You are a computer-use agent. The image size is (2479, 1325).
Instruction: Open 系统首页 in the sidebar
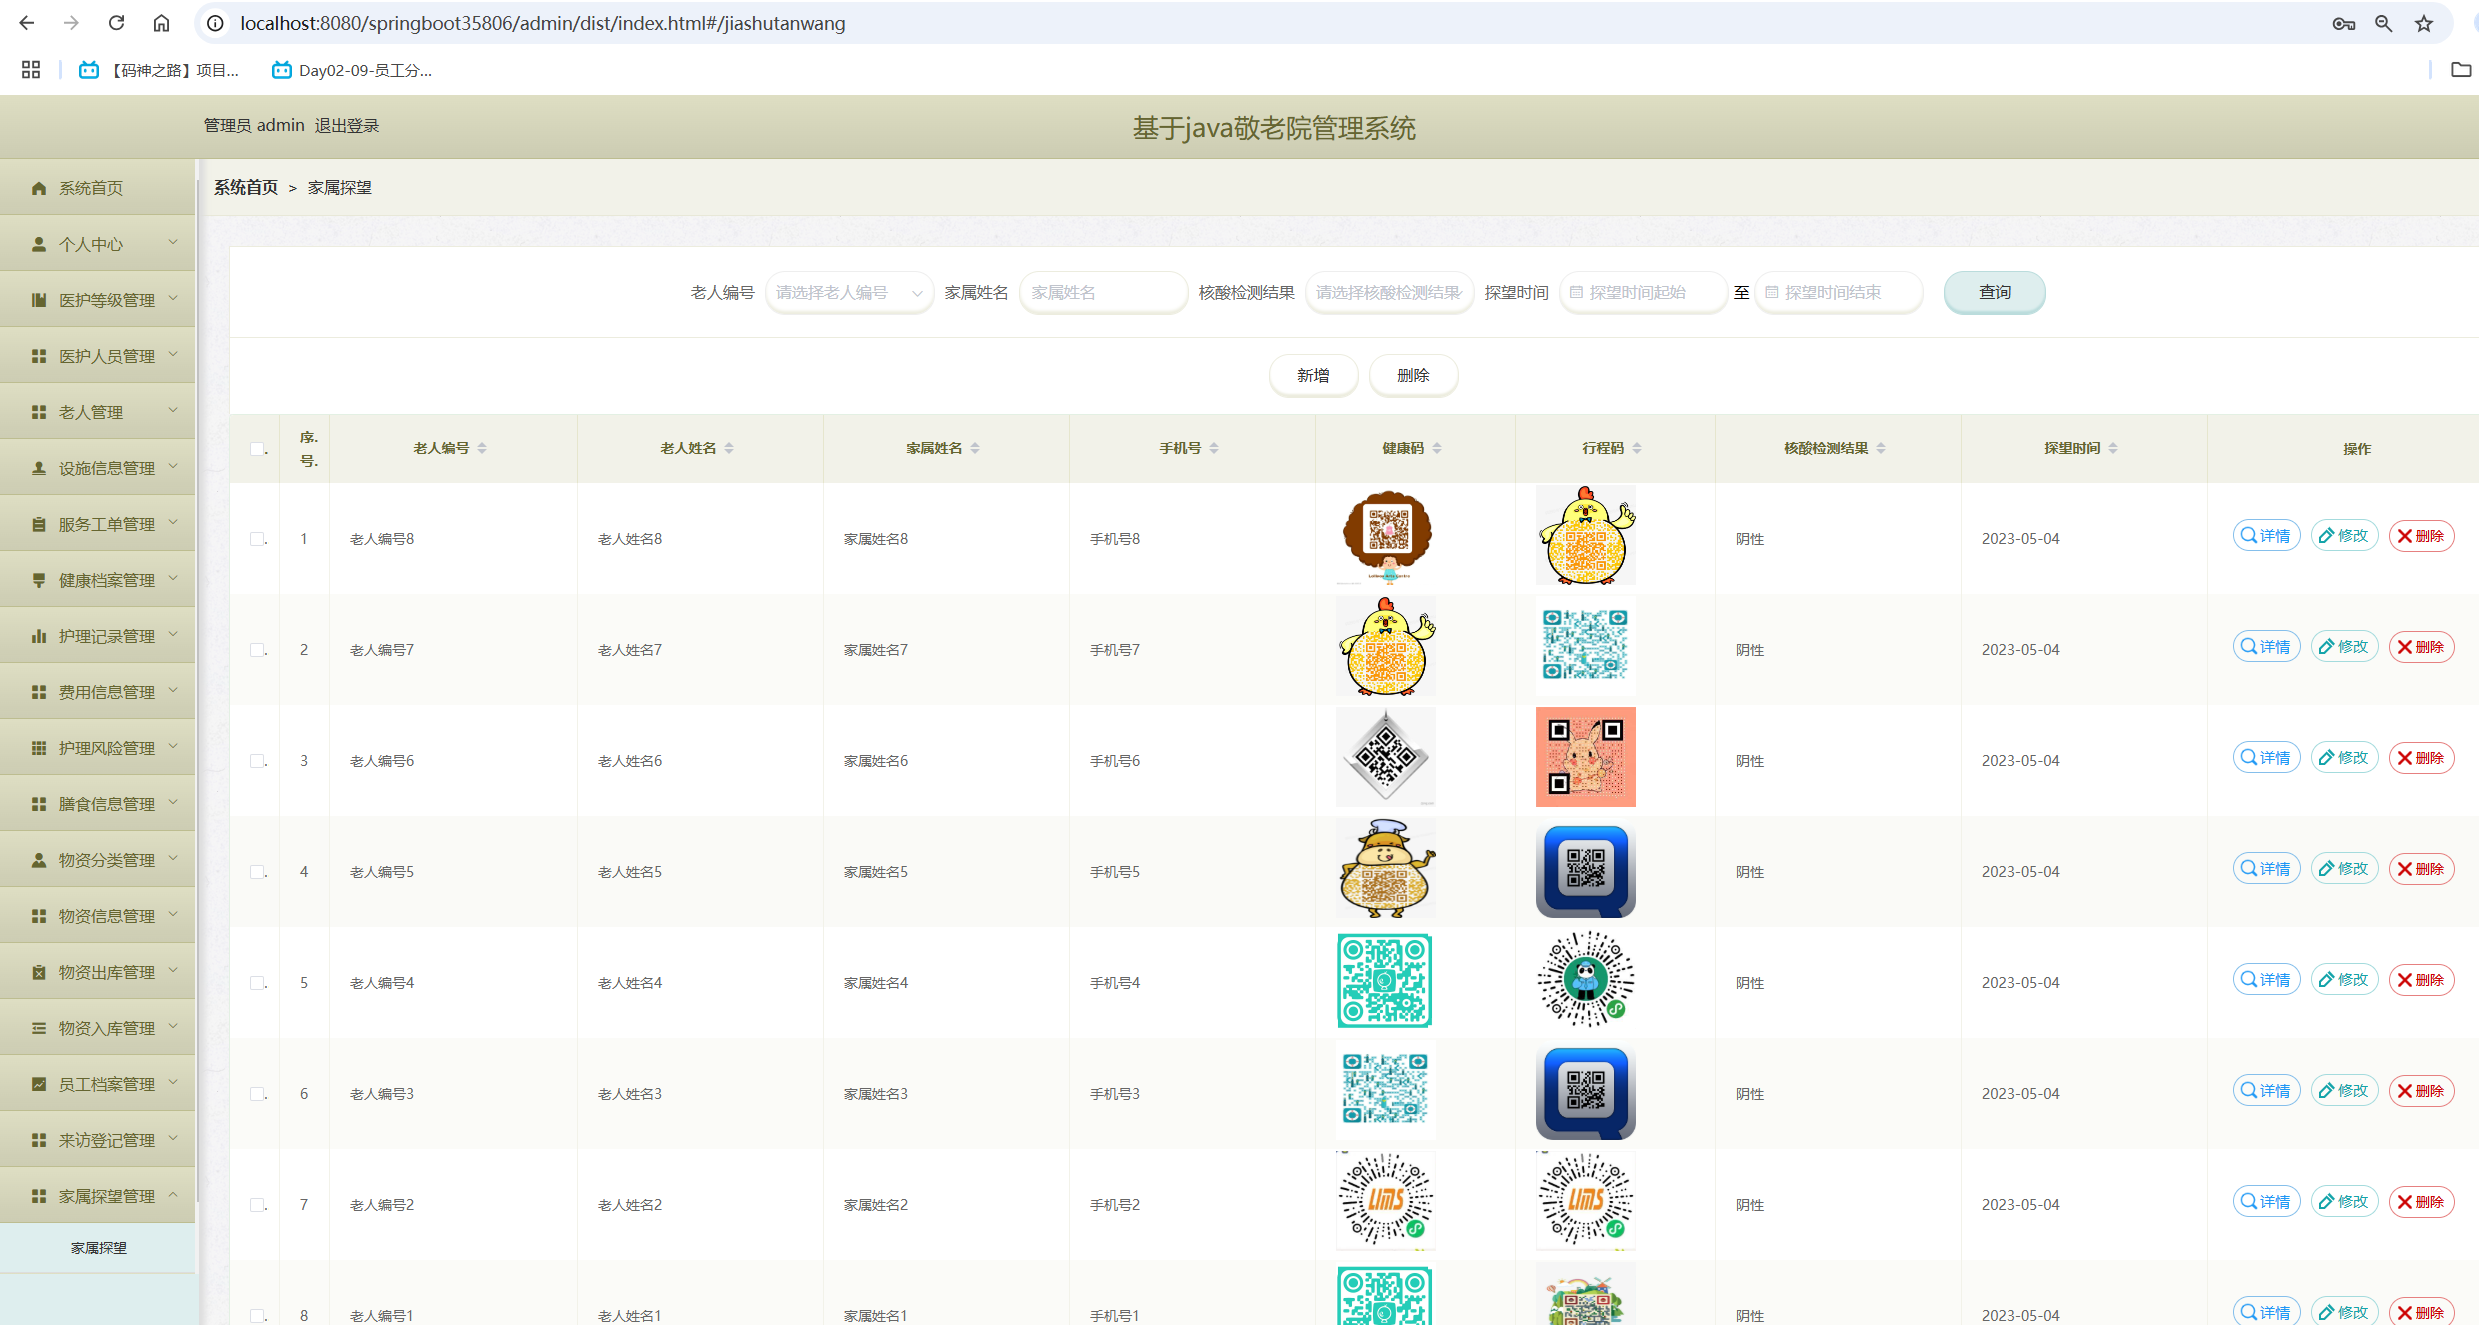[98, 188]
